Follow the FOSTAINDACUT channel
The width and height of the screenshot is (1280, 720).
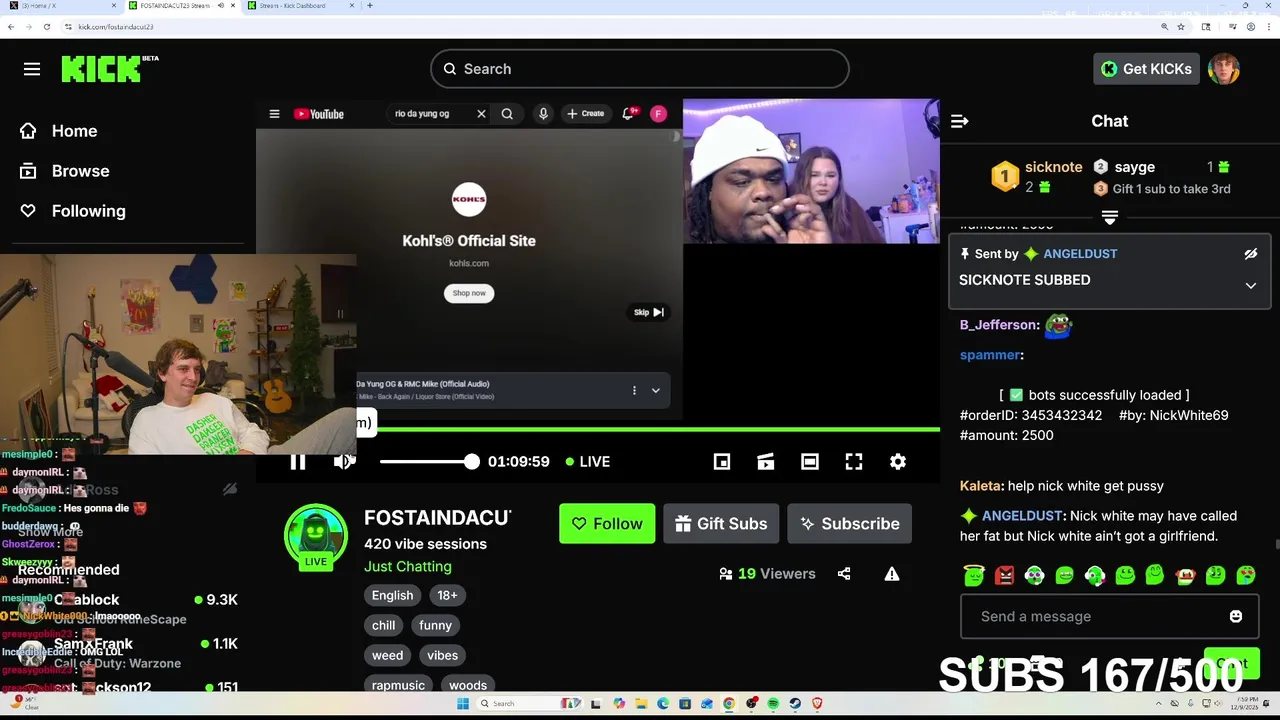(x=607, y=524)
